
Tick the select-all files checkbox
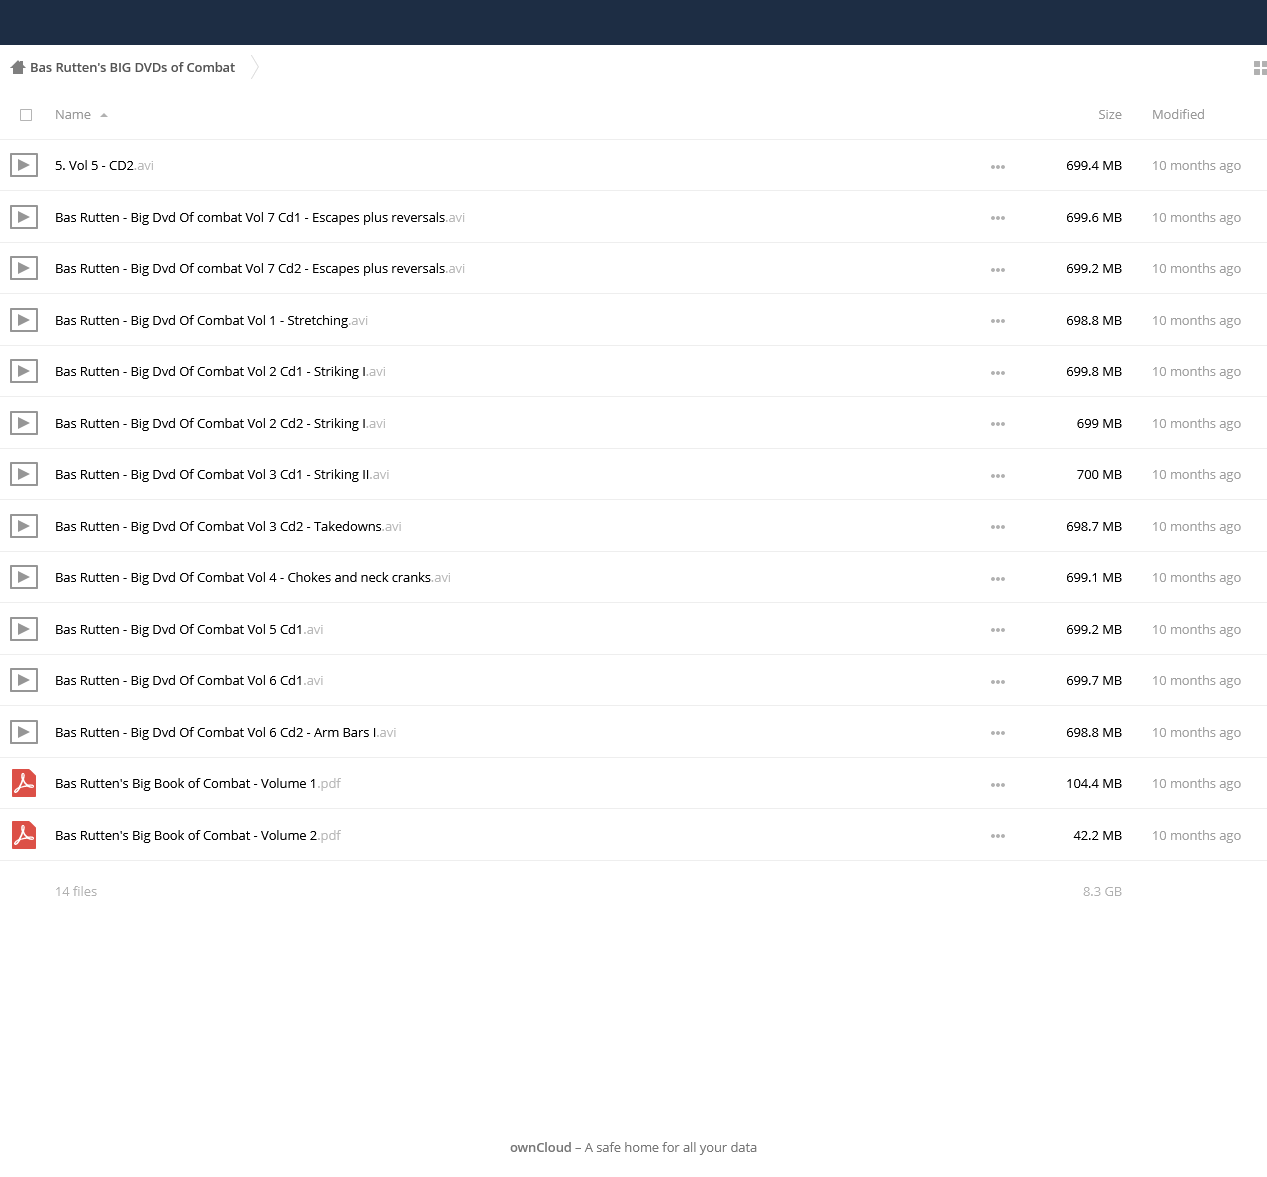pos(26,115)
